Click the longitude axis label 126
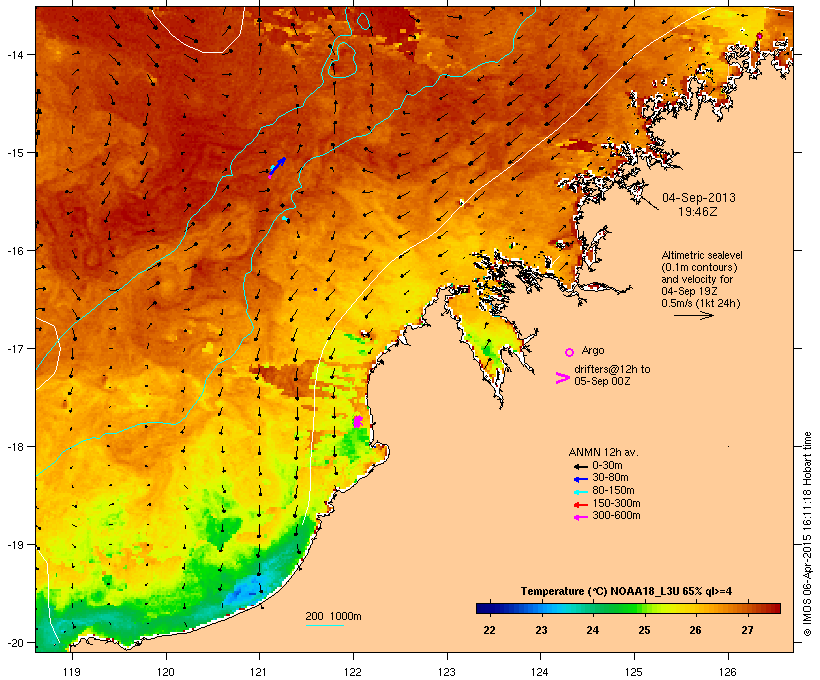Screen dimensions: 820x680 click(x=728, y=672)
